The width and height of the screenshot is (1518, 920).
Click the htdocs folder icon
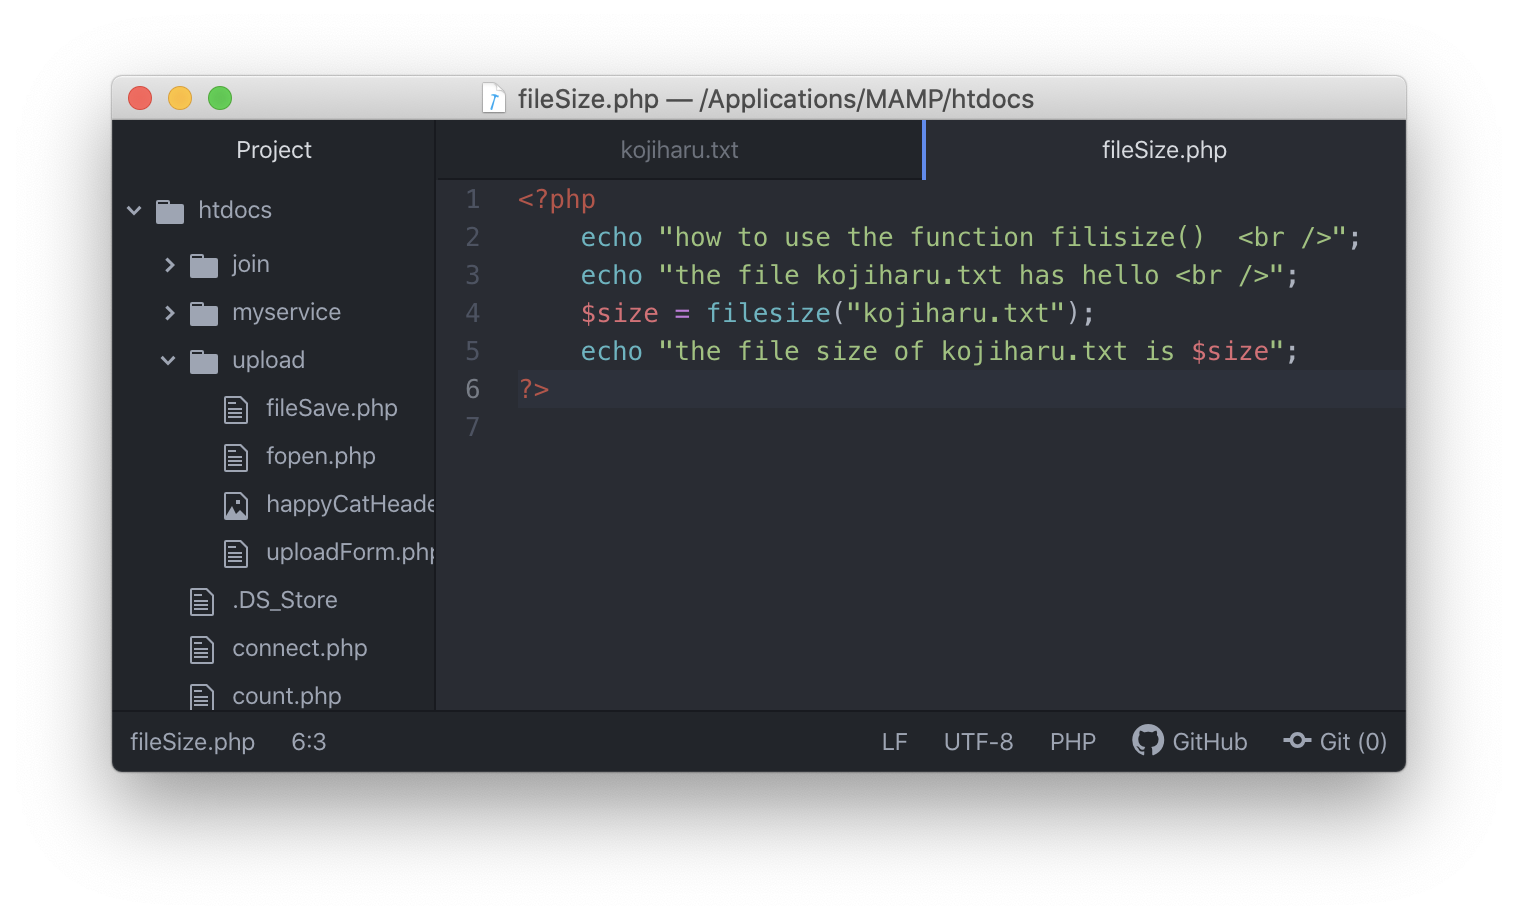click(170, 211)
